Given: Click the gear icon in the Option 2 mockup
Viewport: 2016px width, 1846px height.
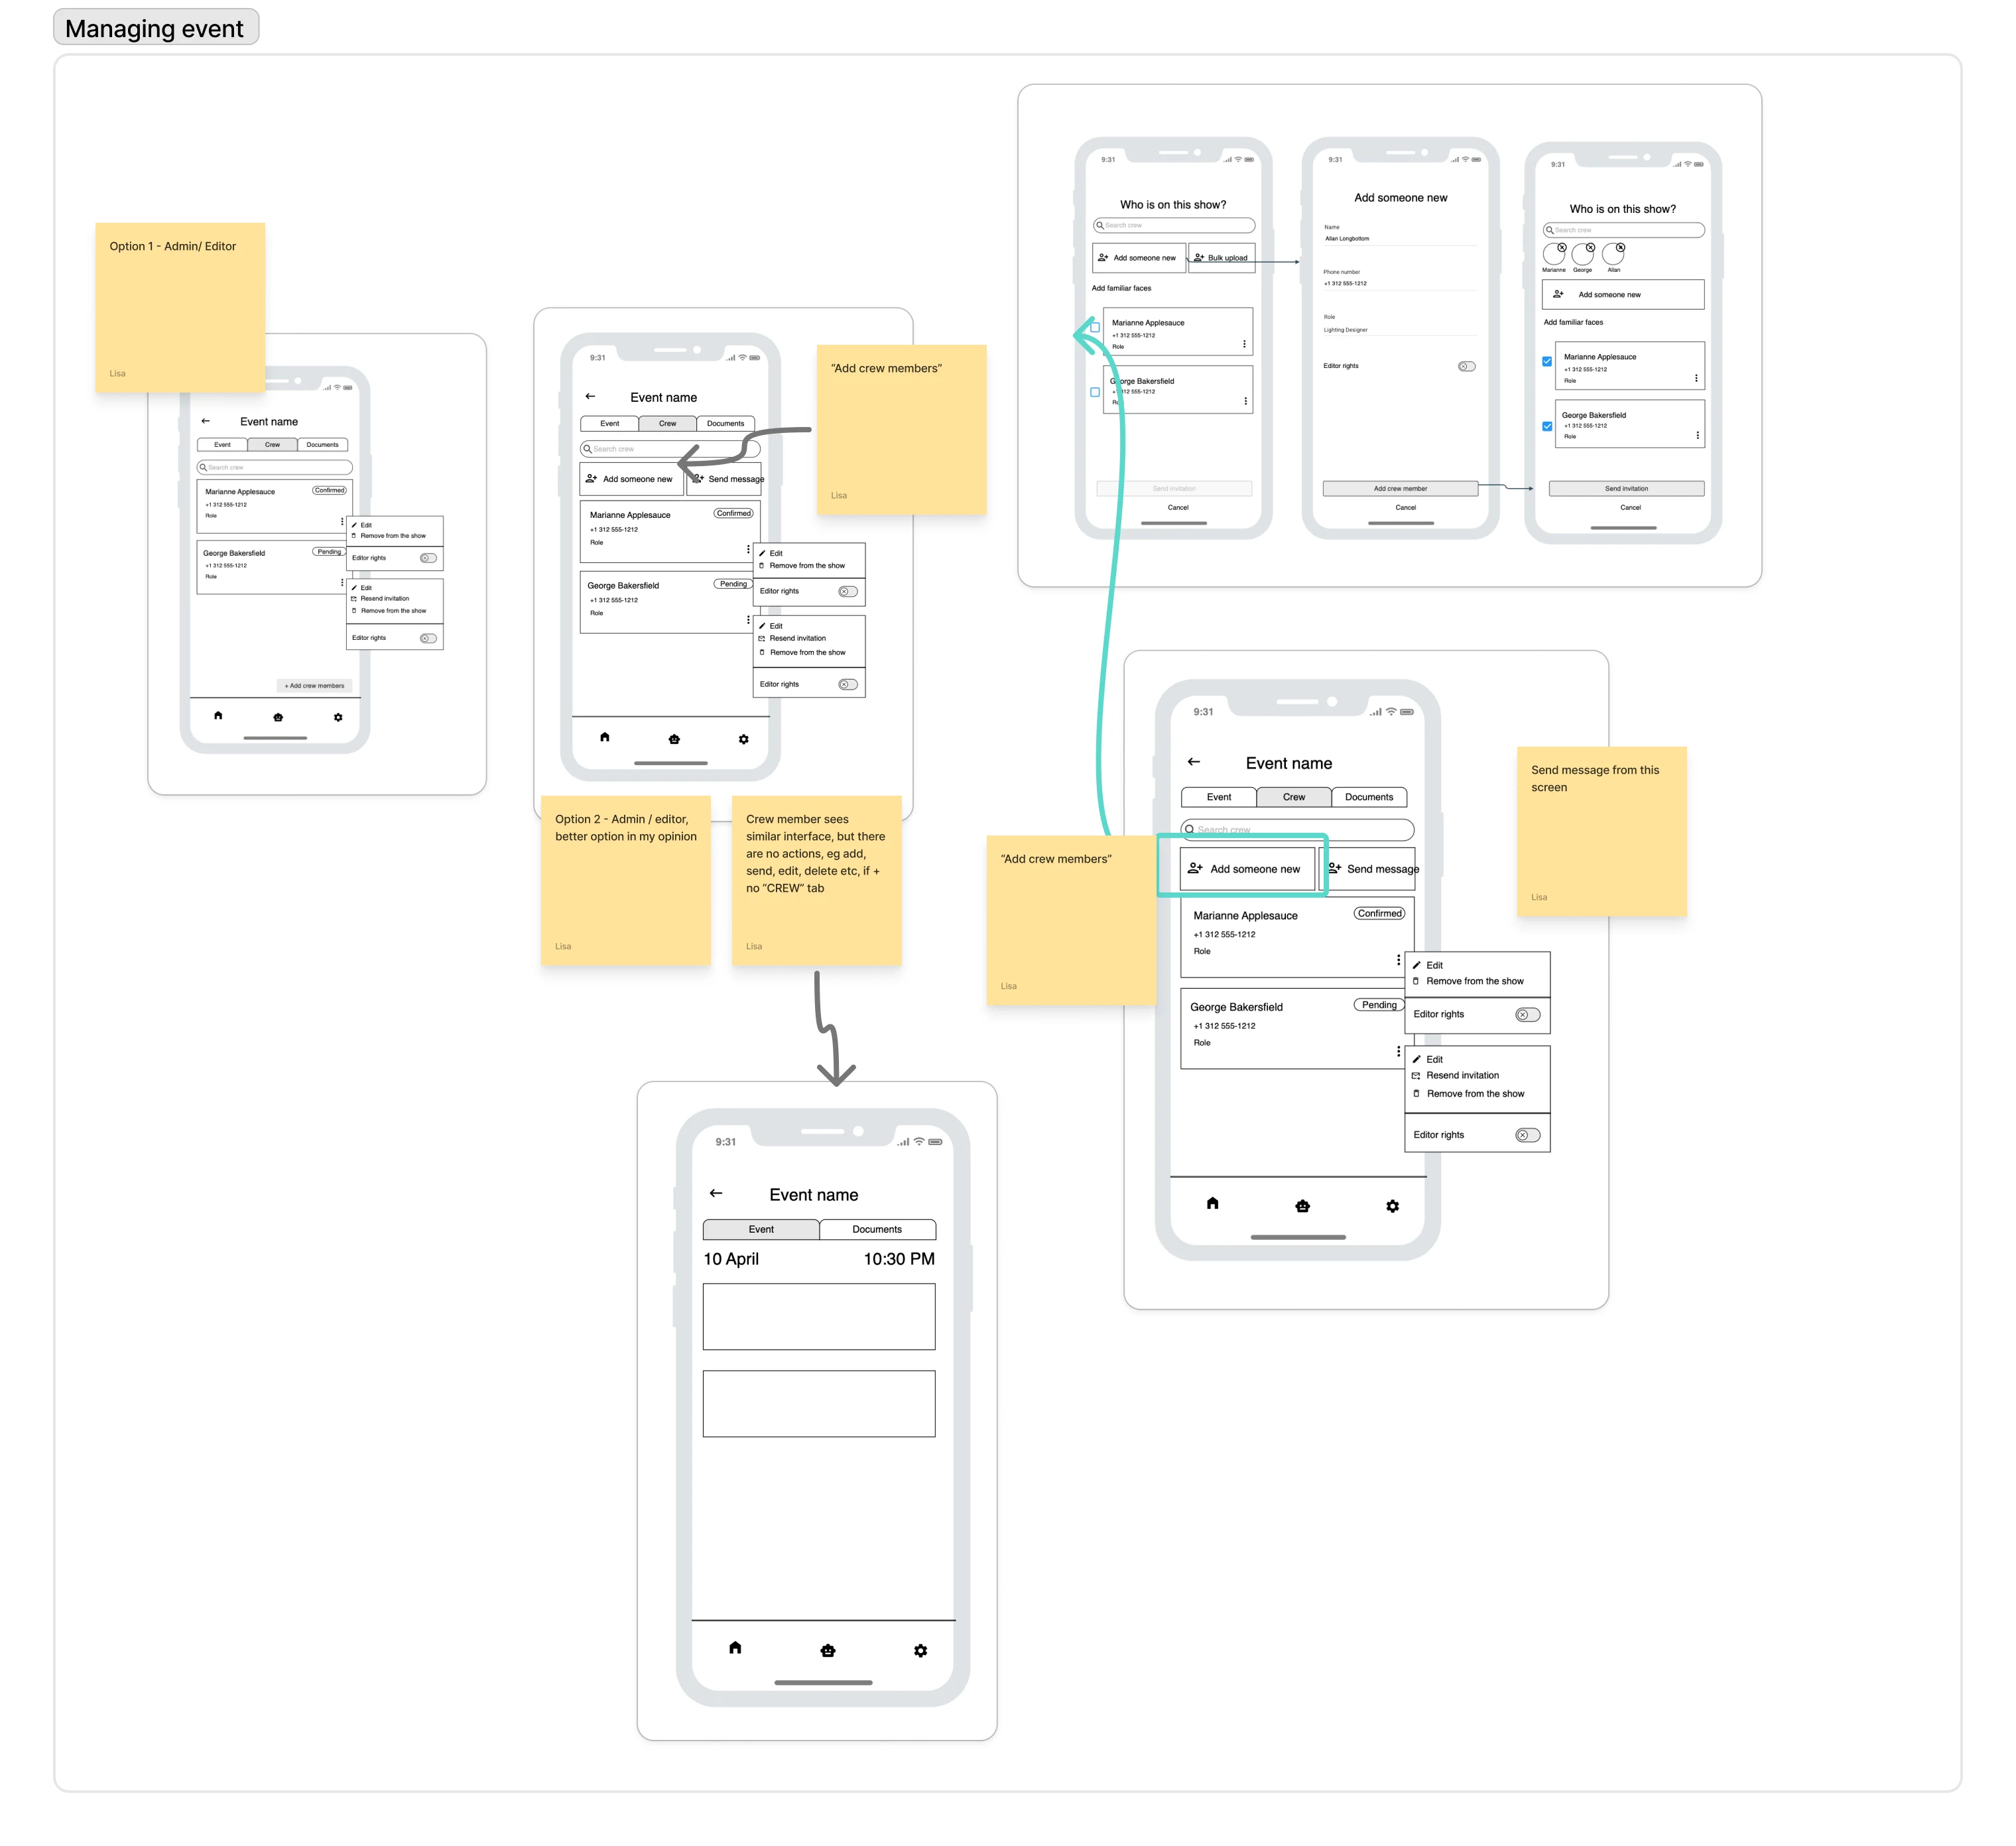Looking at the screenshot, I should point(743,739).
